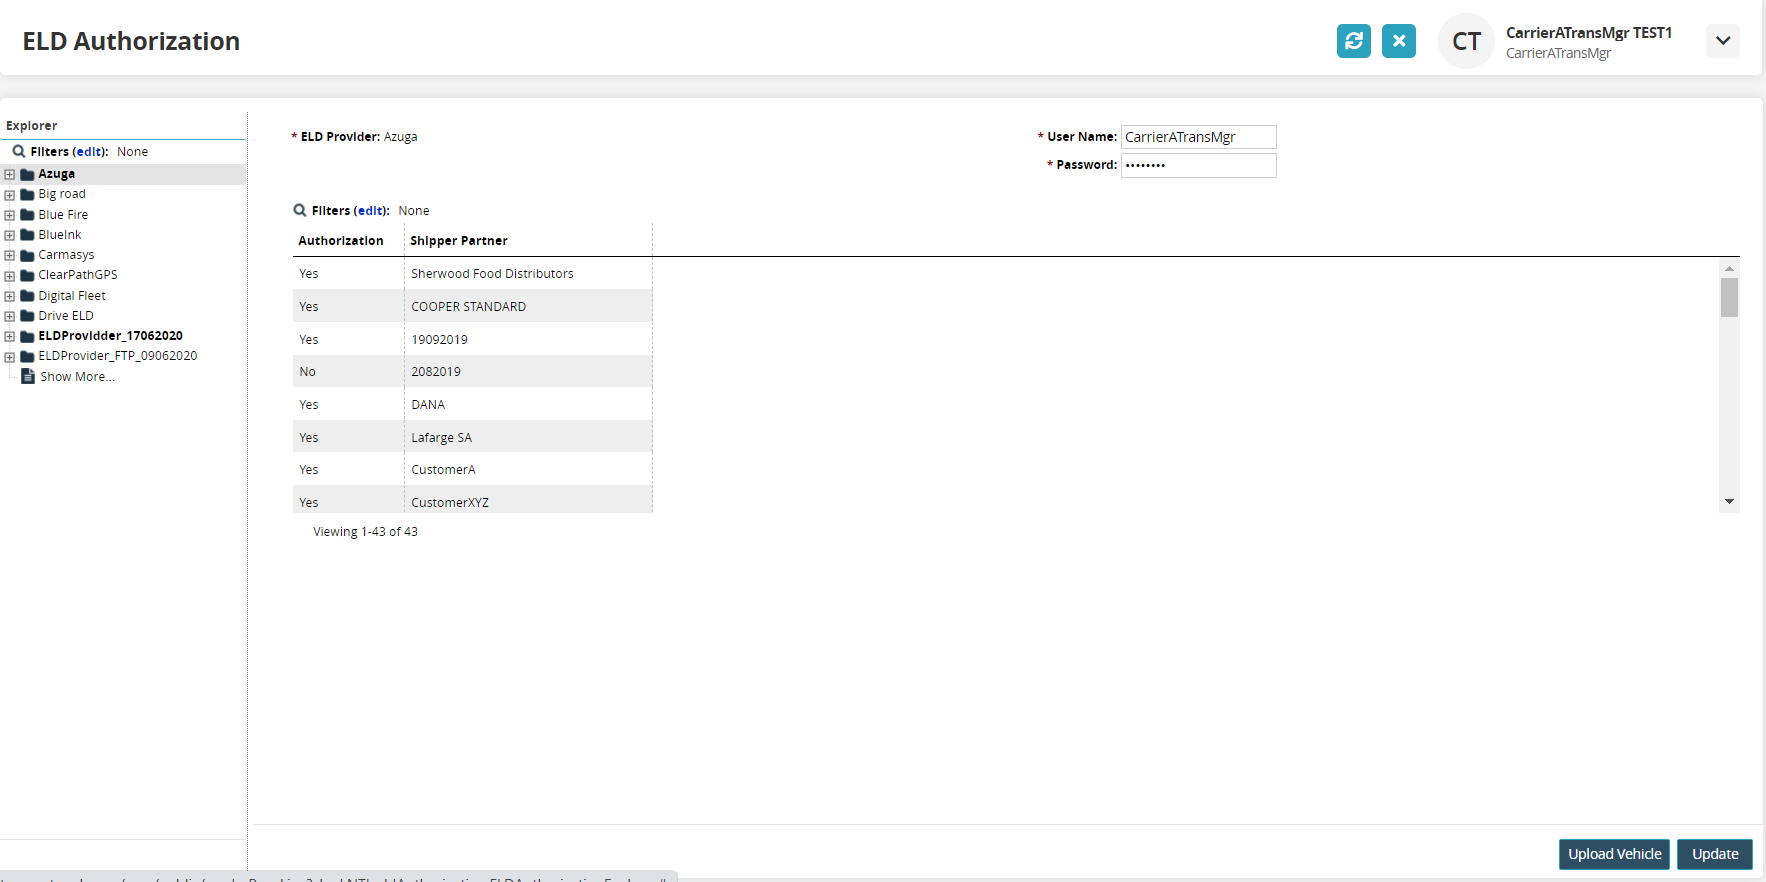Click the CT user avatar
The image size is (1766, 882).
click(x=1466, y=41)
